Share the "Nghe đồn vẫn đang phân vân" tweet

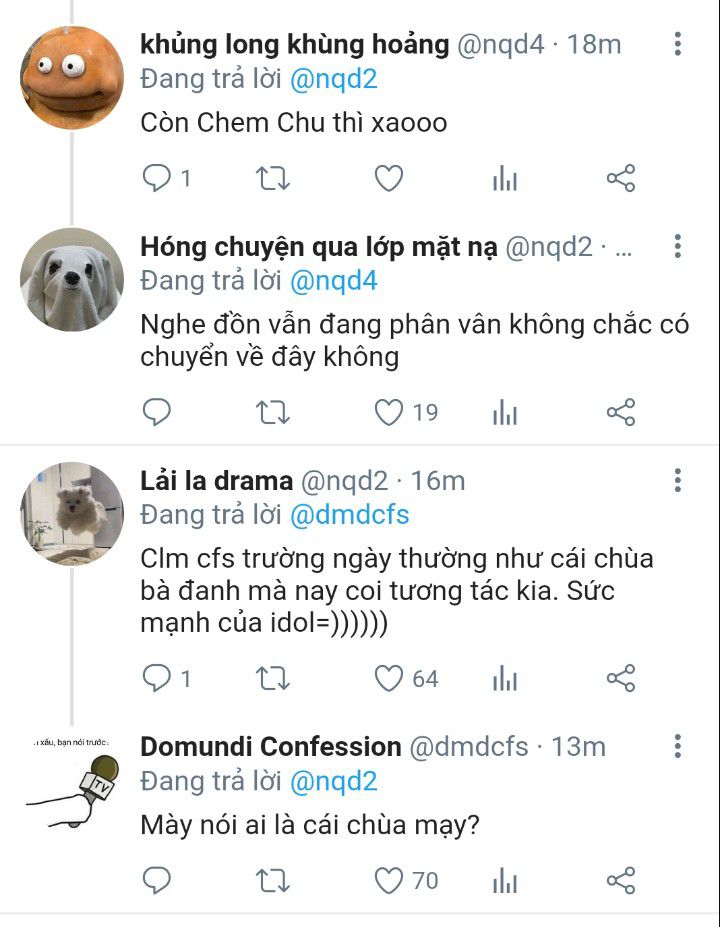click(621, 412)
